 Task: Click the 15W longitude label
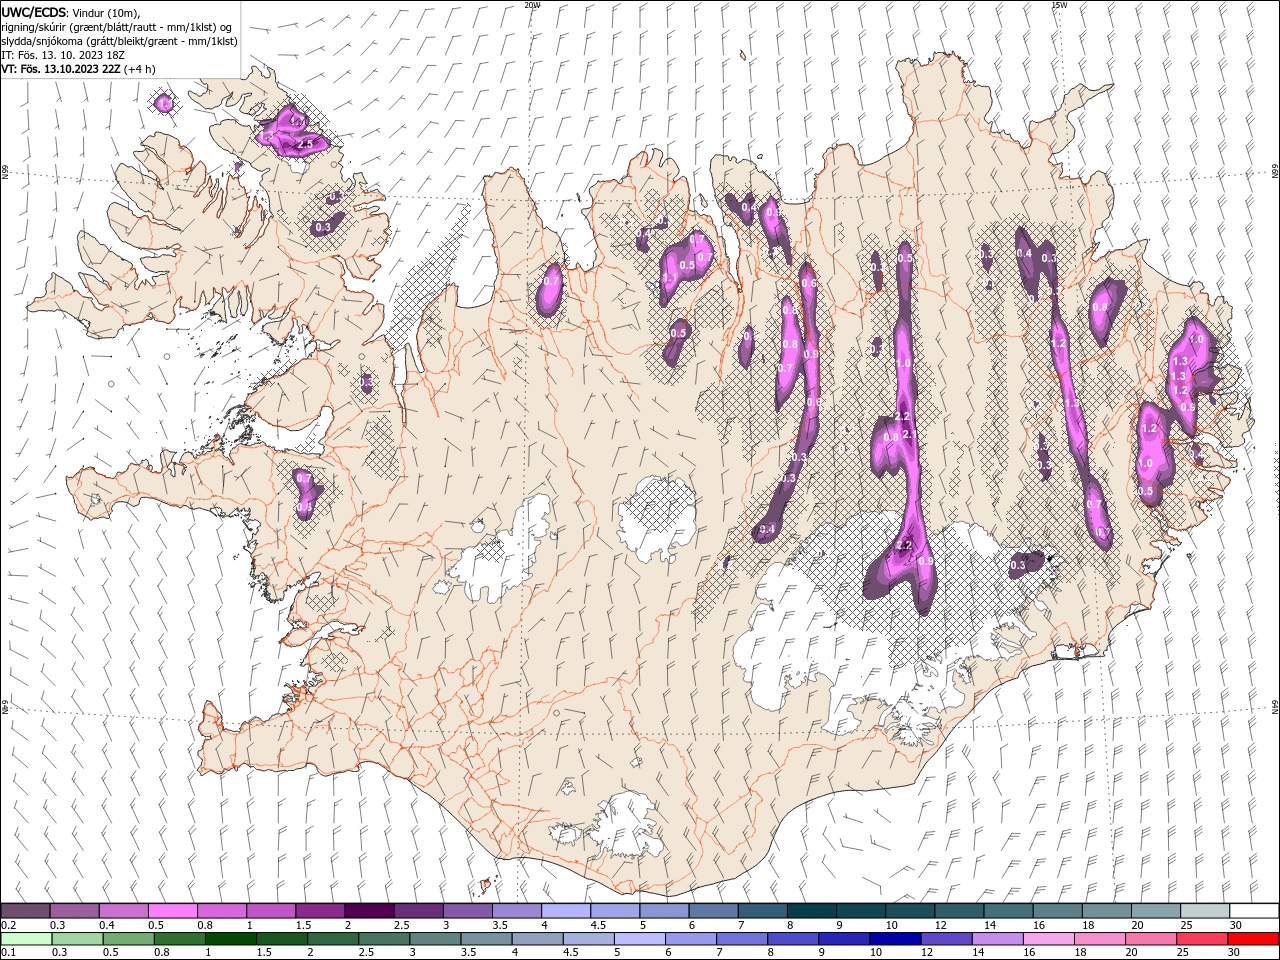tap(1059, 5)
